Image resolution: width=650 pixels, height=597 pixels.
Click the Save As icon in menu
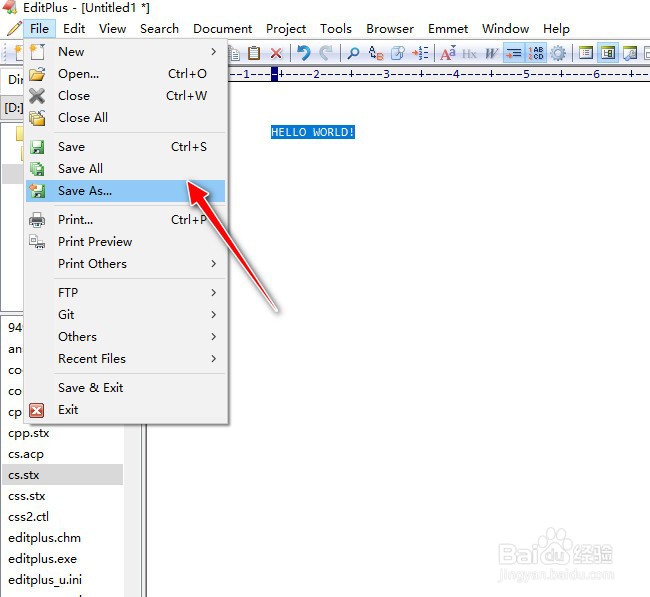37,191
